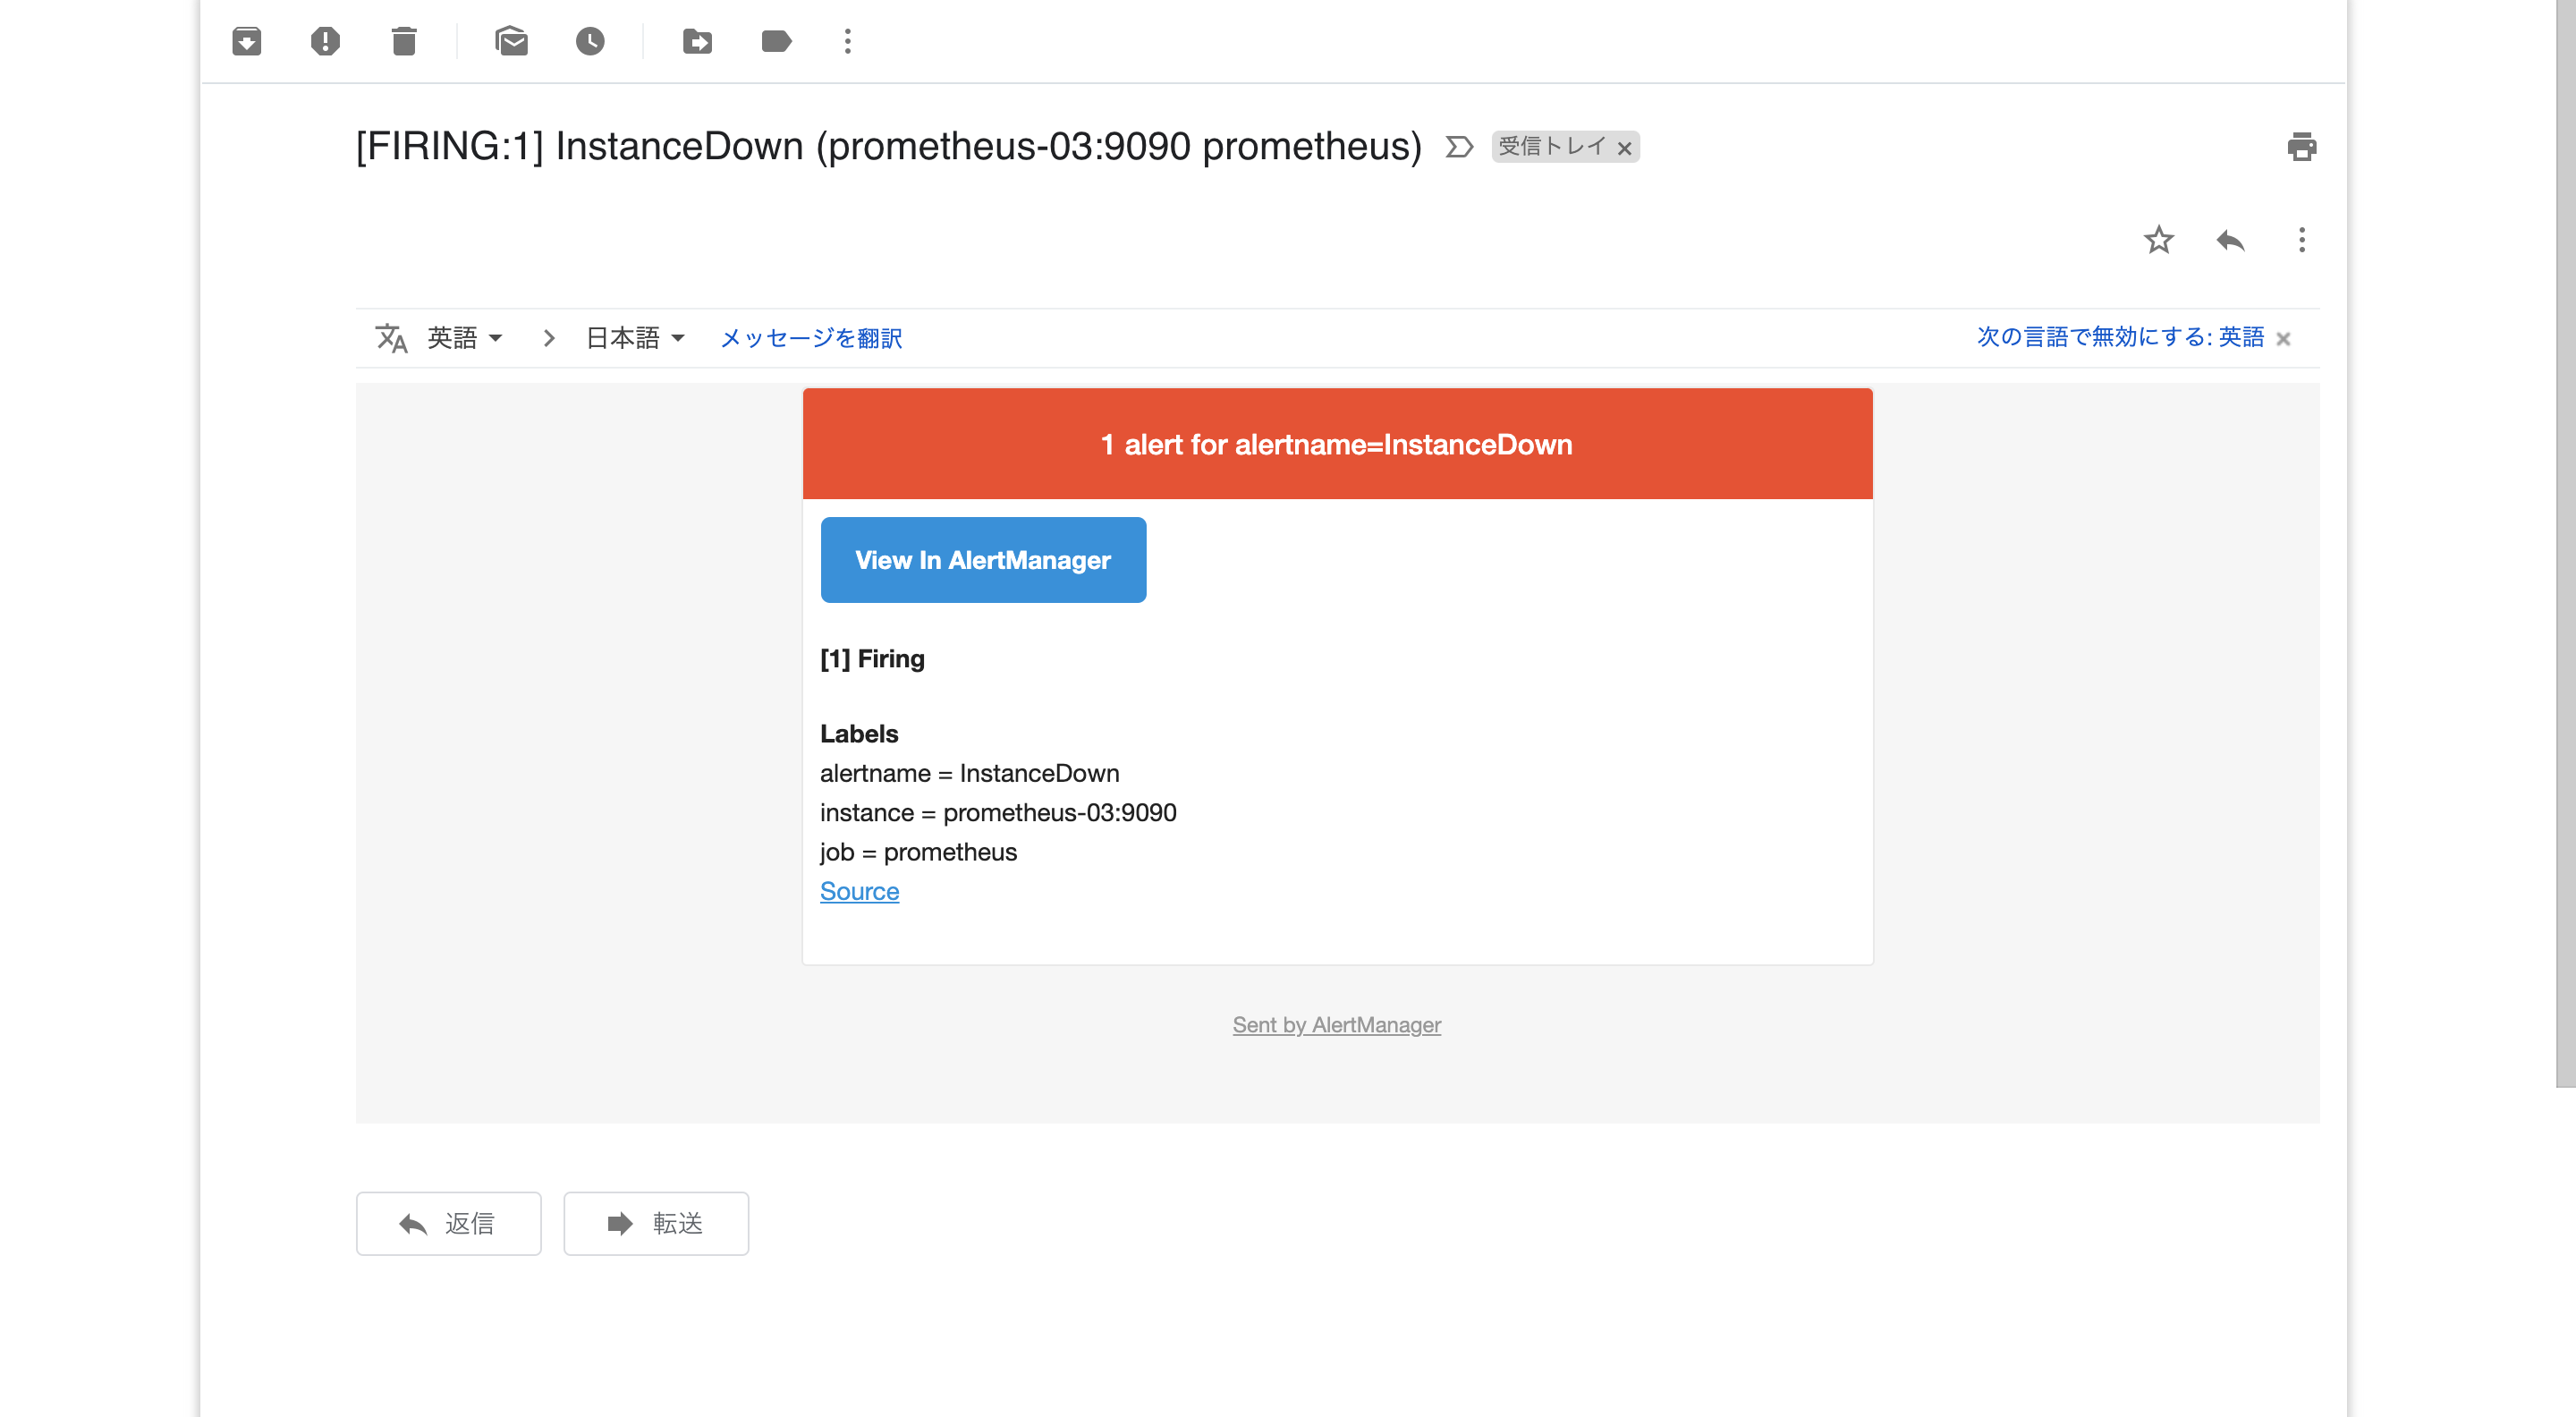This screenshot has width=2576, height=1417.
Task: Click the '[1] Firing' heading
Action: point(872,659)
